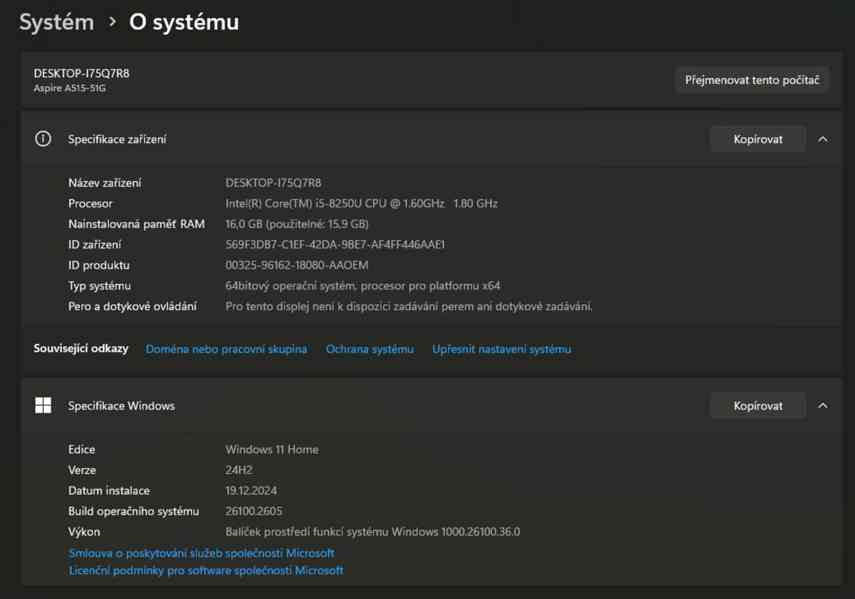Click Systém in the breadcrumb navigation
Image resolution: width=855 pixels, height=599 pixels.
tap(55, 21)
